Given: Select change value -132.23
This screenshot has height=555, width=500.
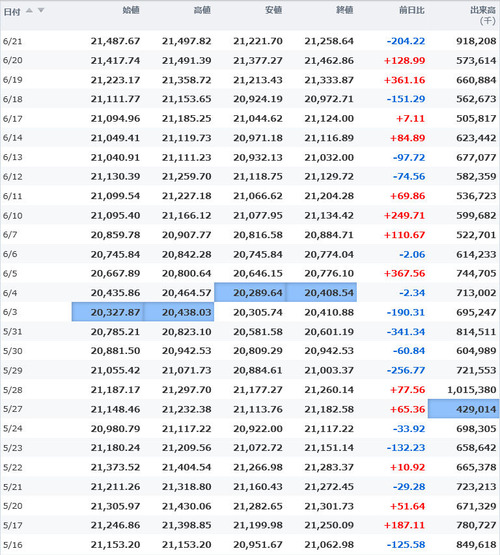Looking at the screenshot, I should pos(406,448).
